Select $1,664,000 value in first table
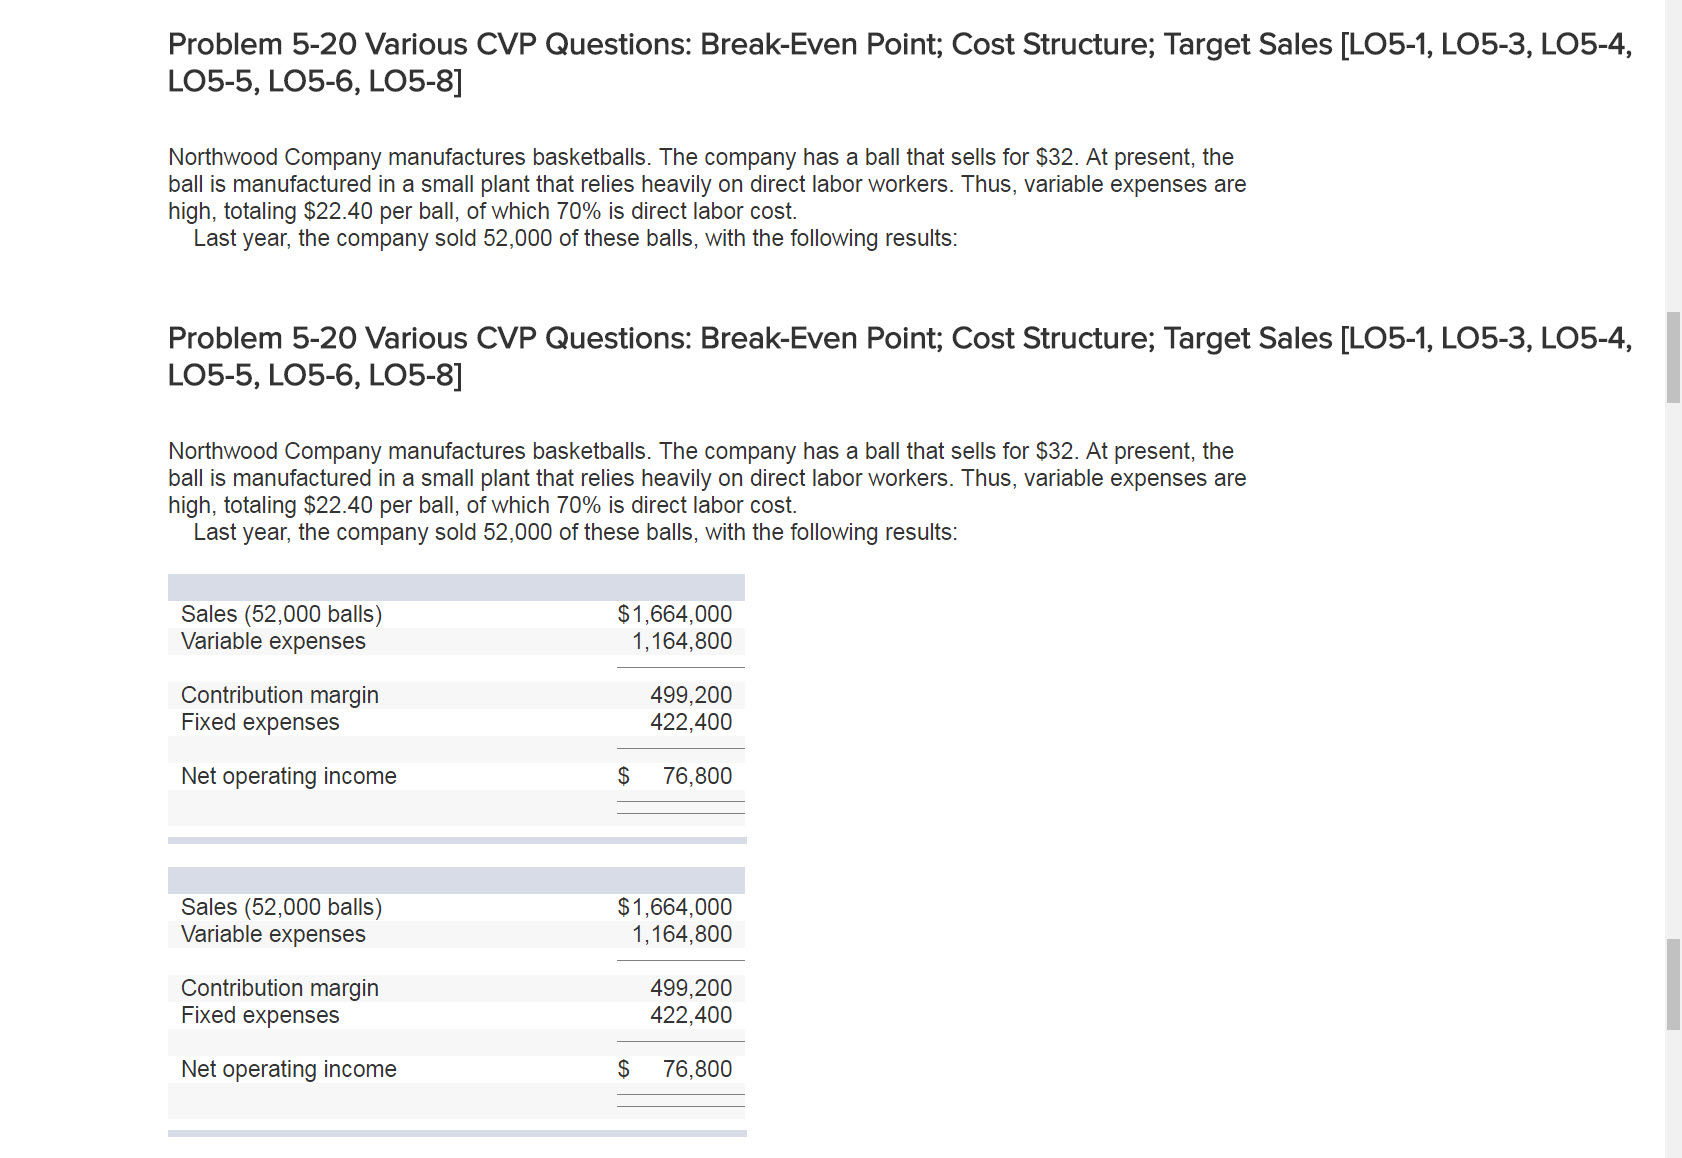This screenshot has height=1158, width=1682. [x=674, y=614]
